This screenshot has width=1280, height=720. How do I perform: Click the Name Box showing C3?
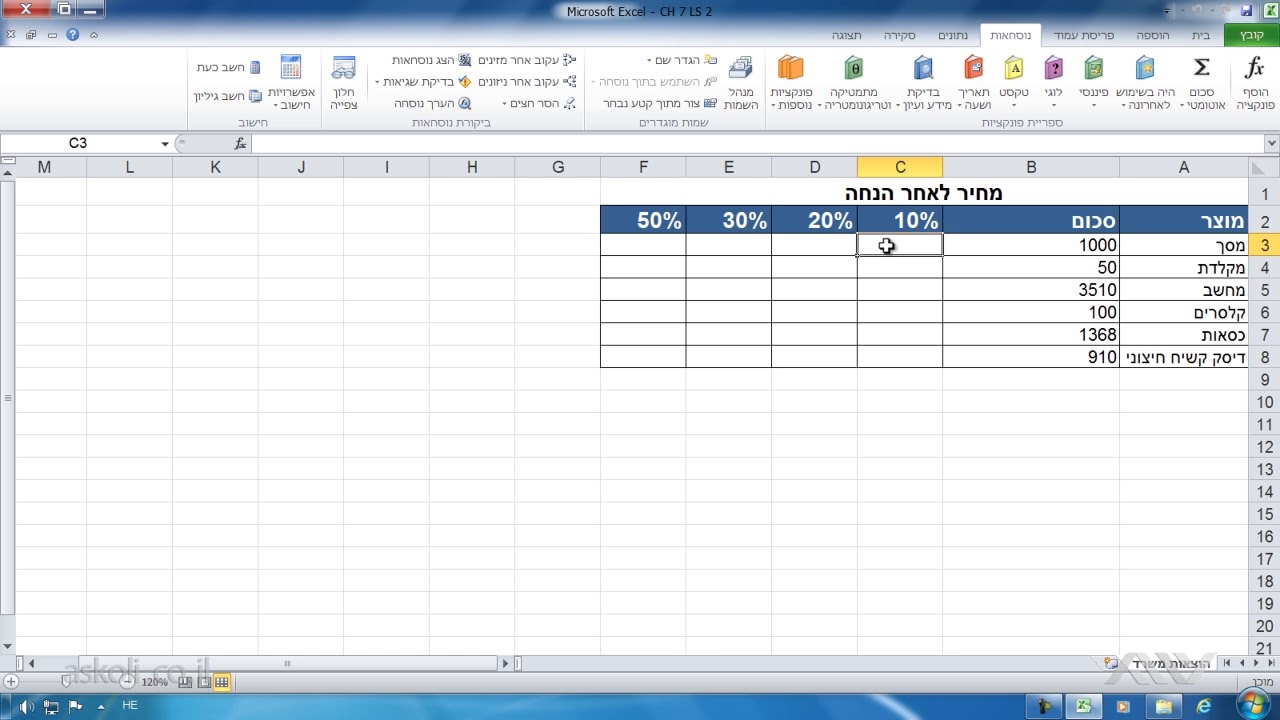click(78, 143)
